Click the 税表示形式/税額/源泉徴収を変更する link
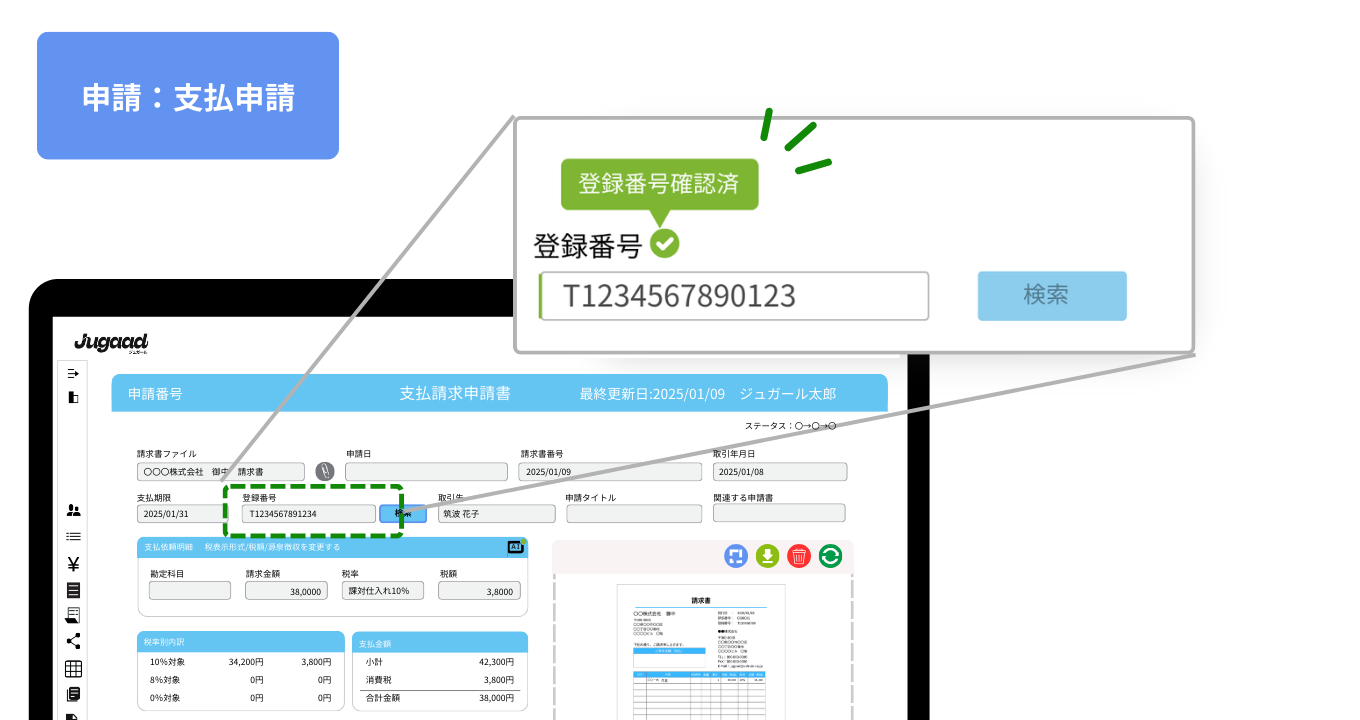Viewport: 1360px width, 720px height. [272, 547]
